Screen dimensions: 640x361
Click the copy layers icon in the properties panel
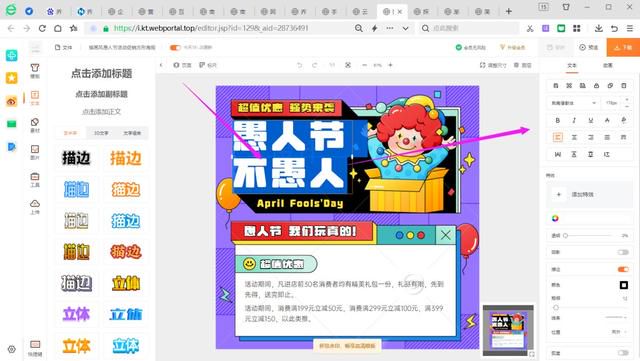610,85
